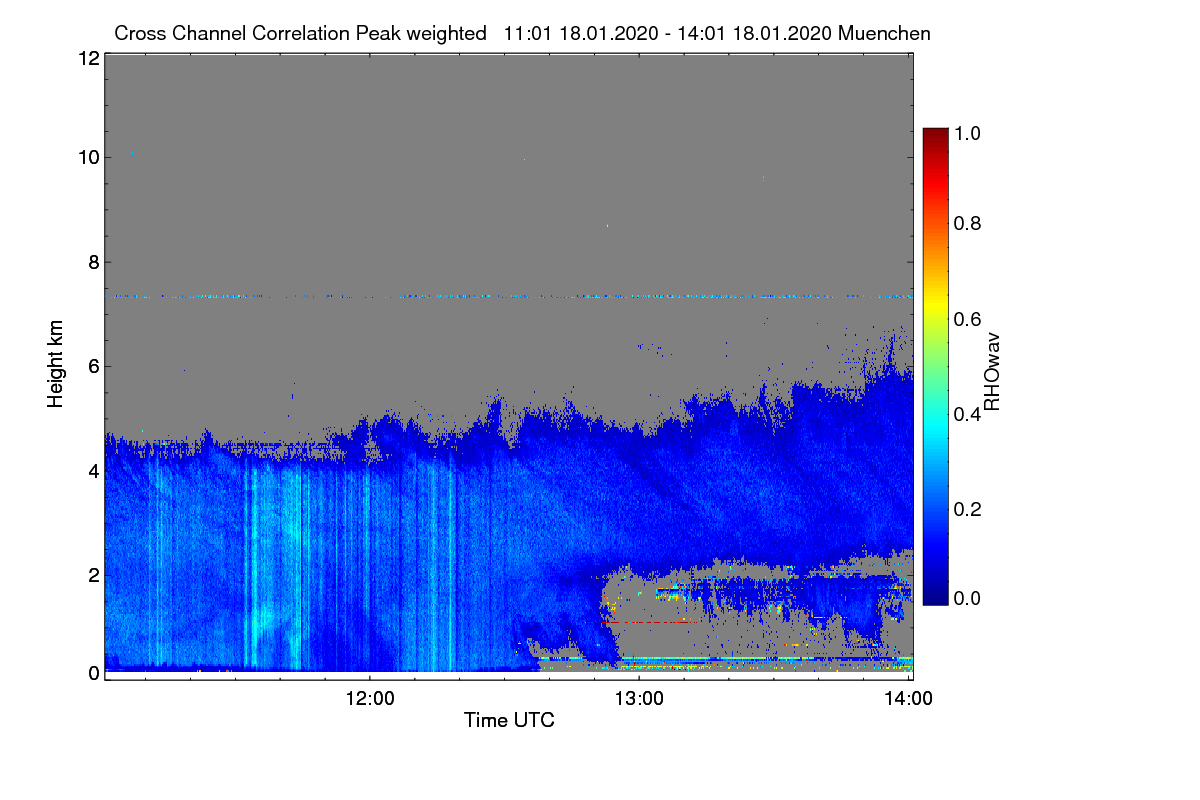Click the '14:00' time axis tick label
Screen dimensions: 1200x800
pyautogui.click(x=909, y=700)
